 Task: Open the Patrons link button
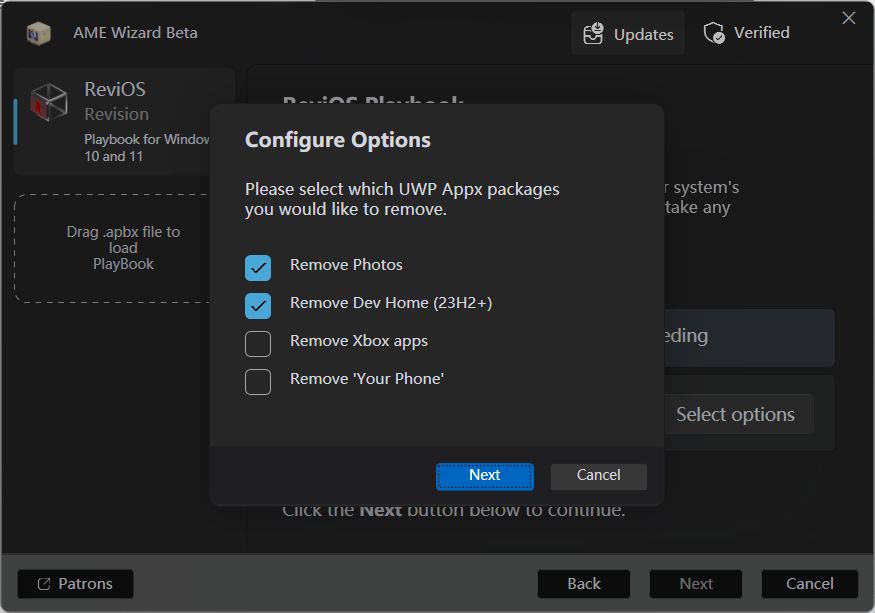pyautogui.click(x=75, y=584)
